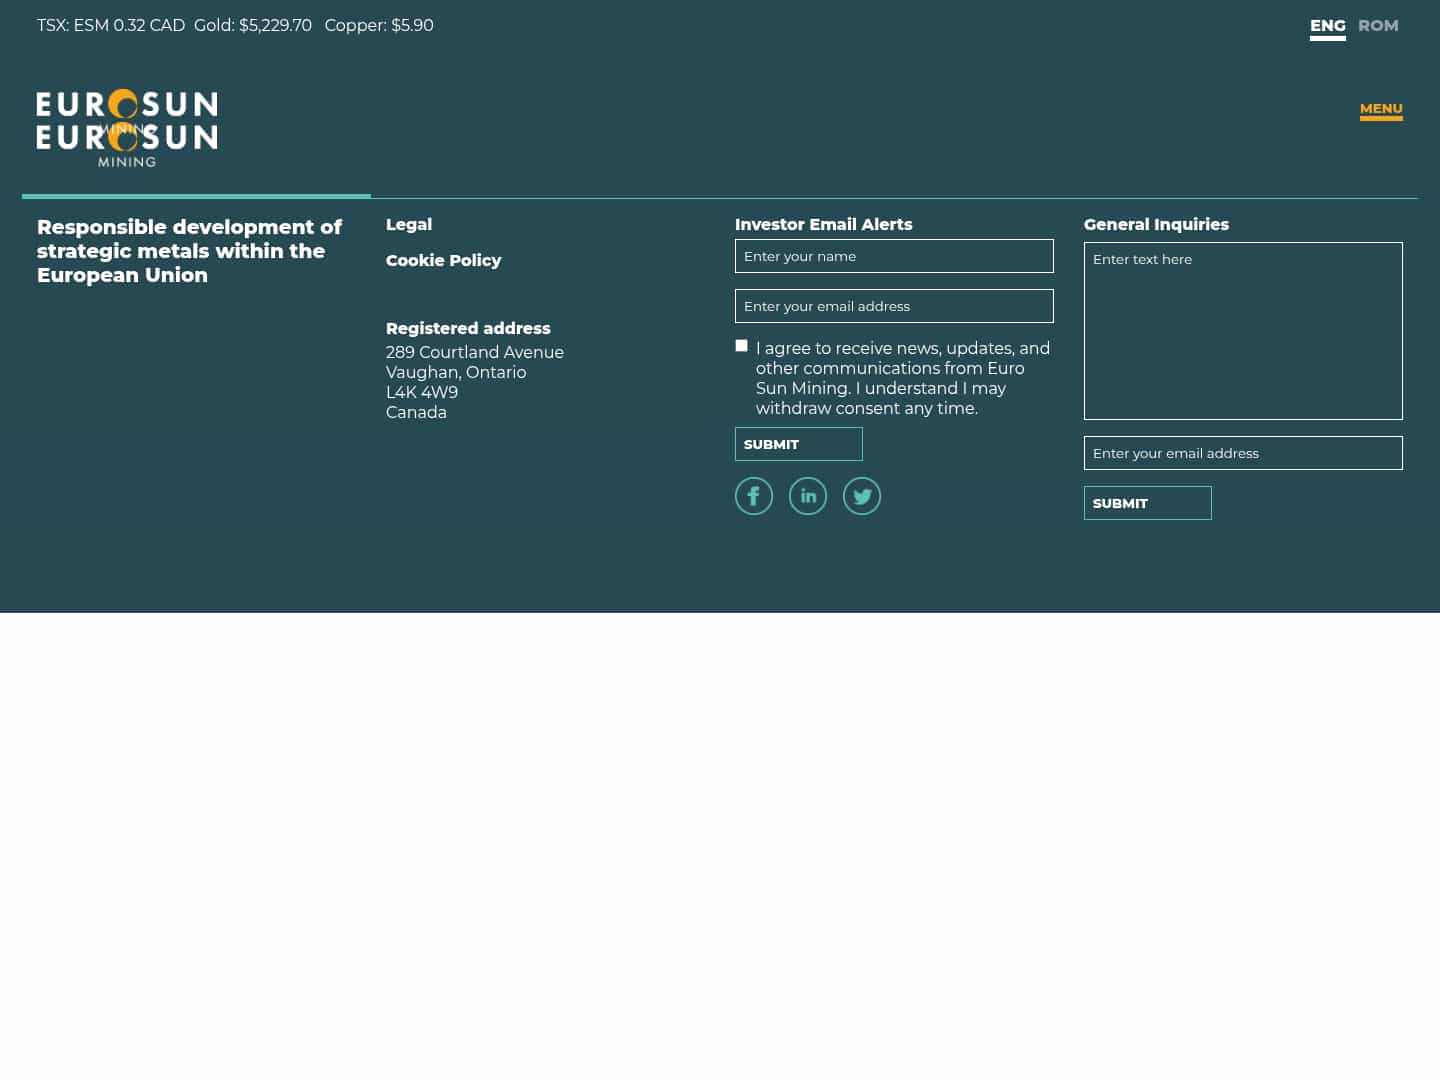Click the investor email address field
The width and height of the screenshot is (1440, 1080).
(894, 306)
